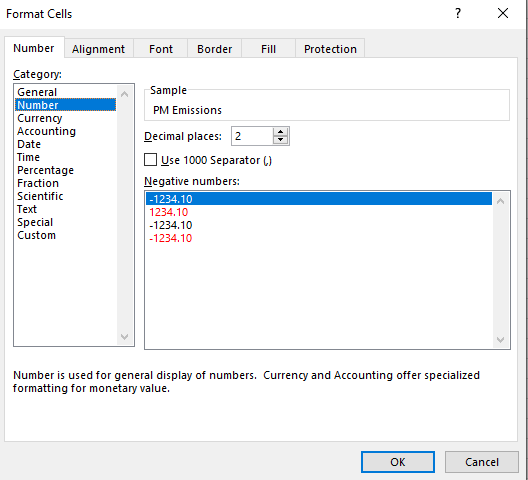Open the Fill tab
Screen dimensions: 528x480
(268, 49)
